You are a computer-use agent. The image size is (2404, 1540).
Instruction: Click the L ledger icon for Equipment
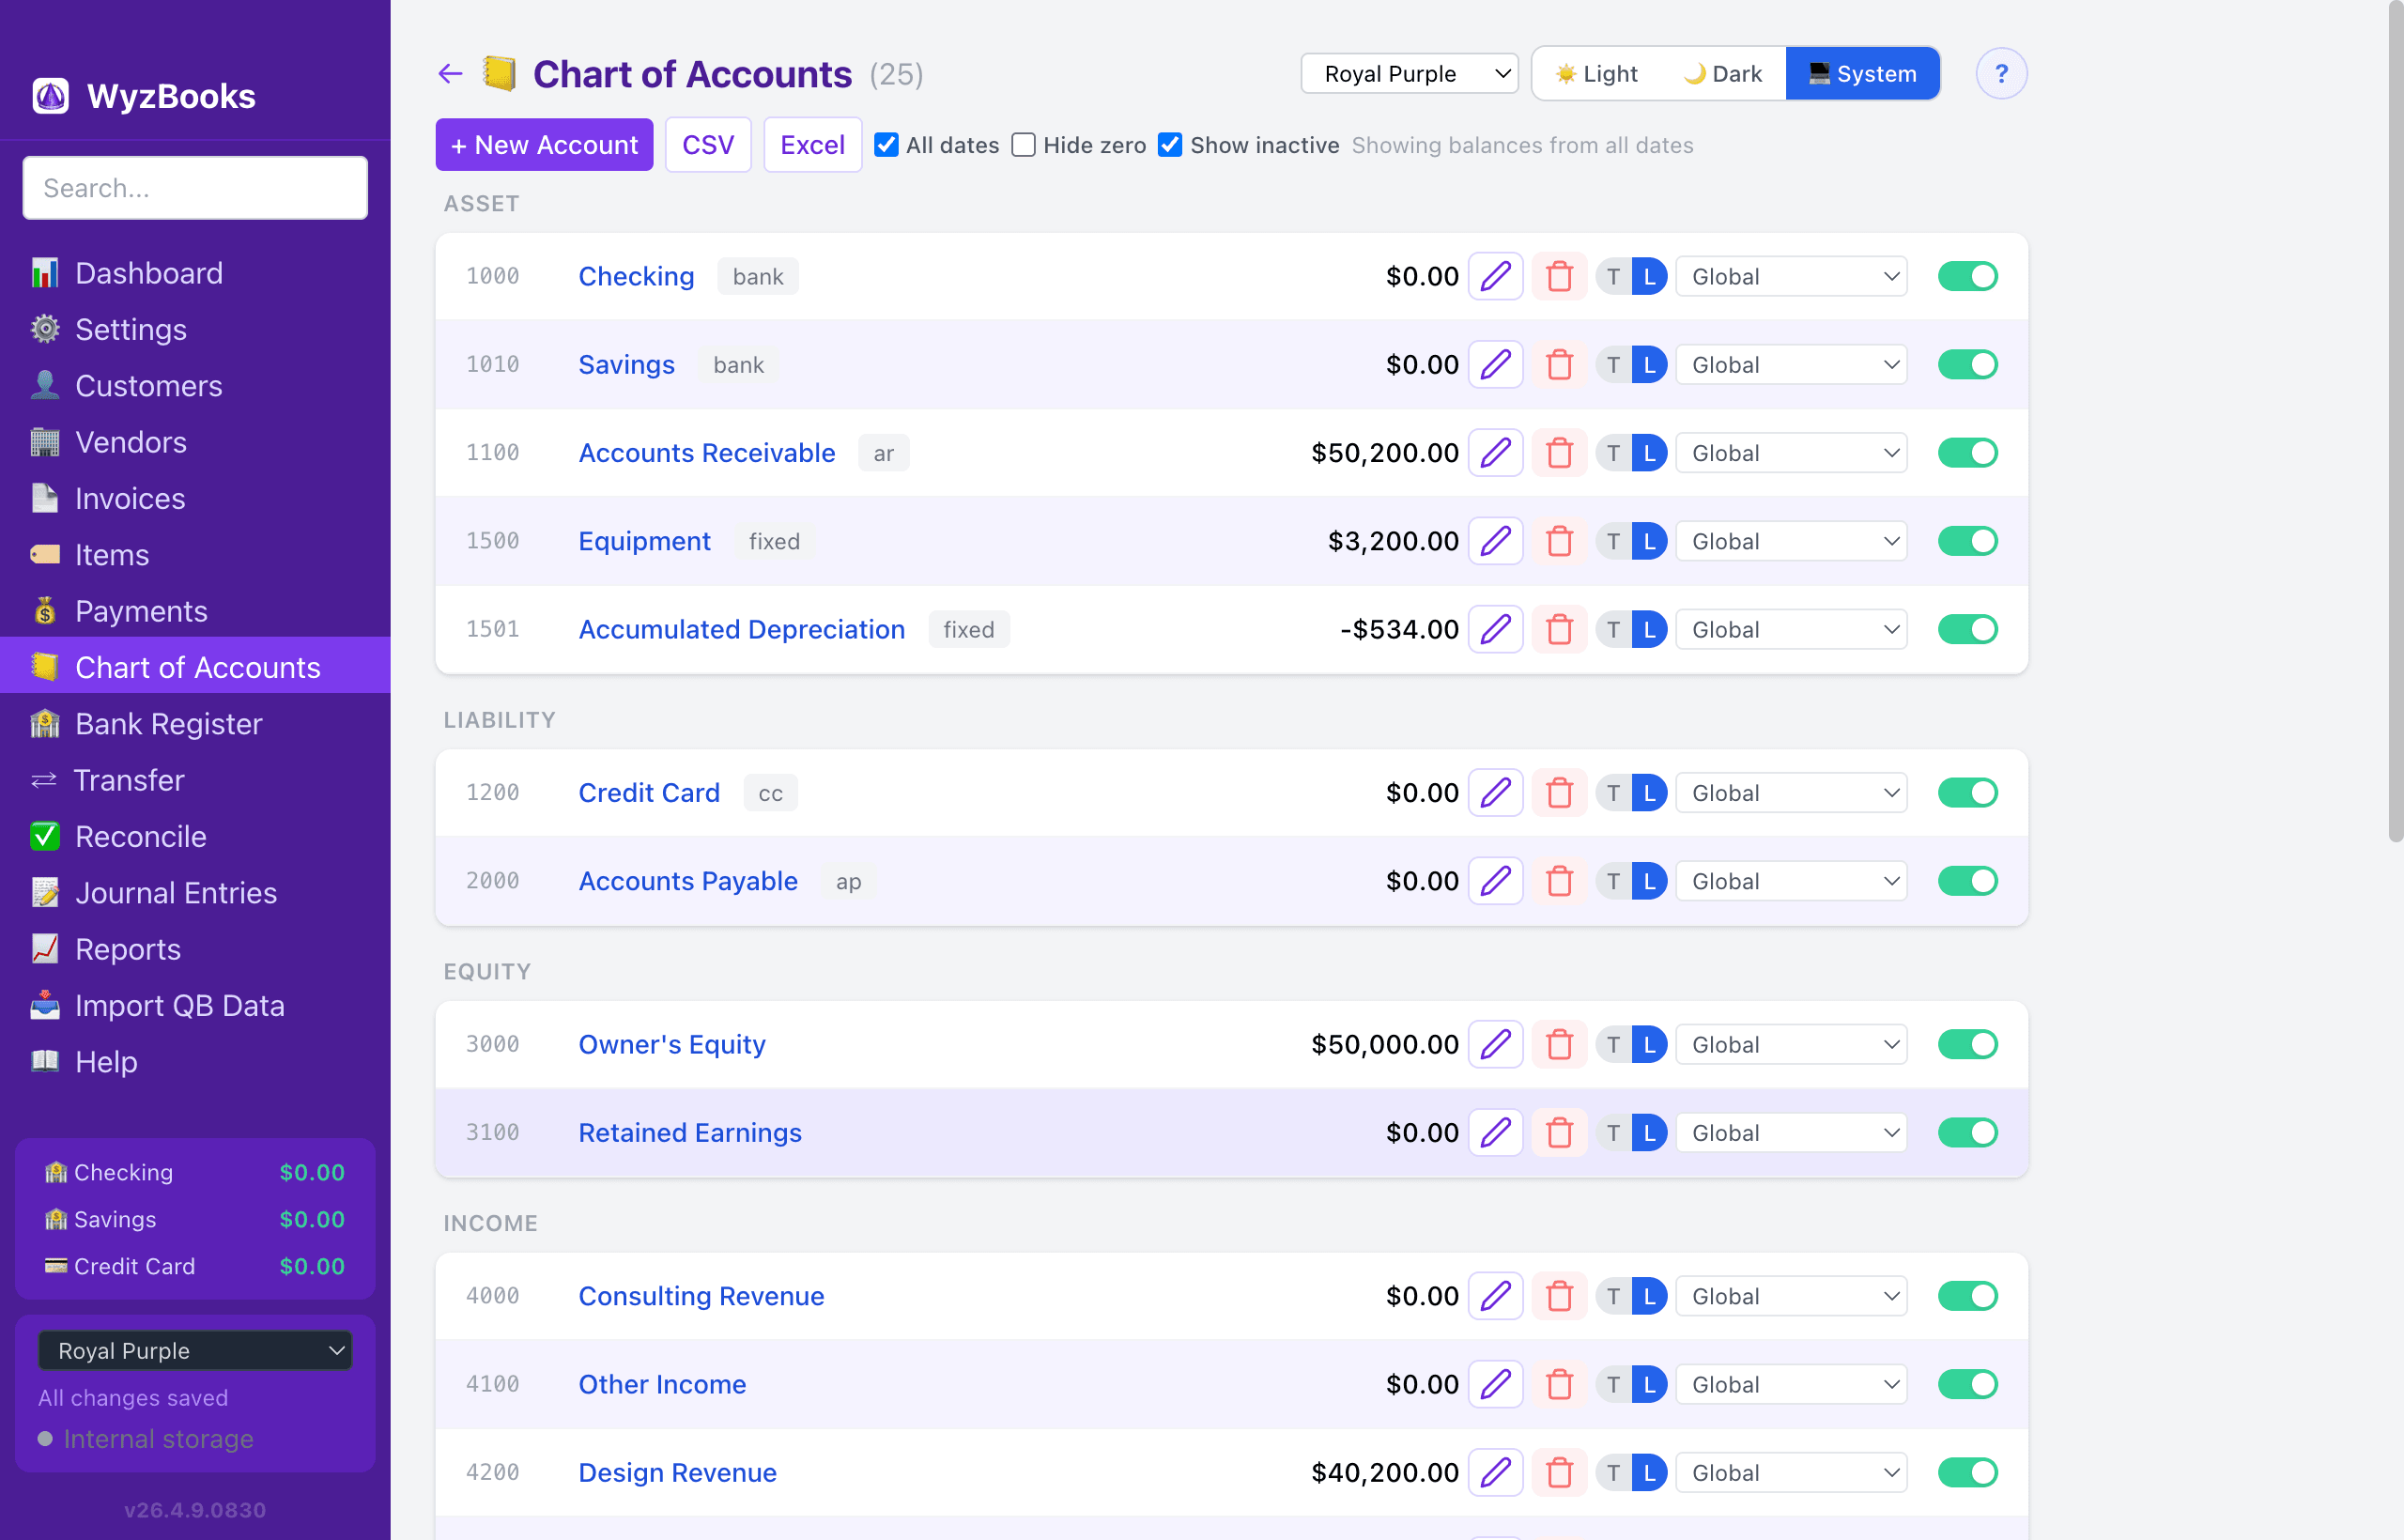point(1650,540)
